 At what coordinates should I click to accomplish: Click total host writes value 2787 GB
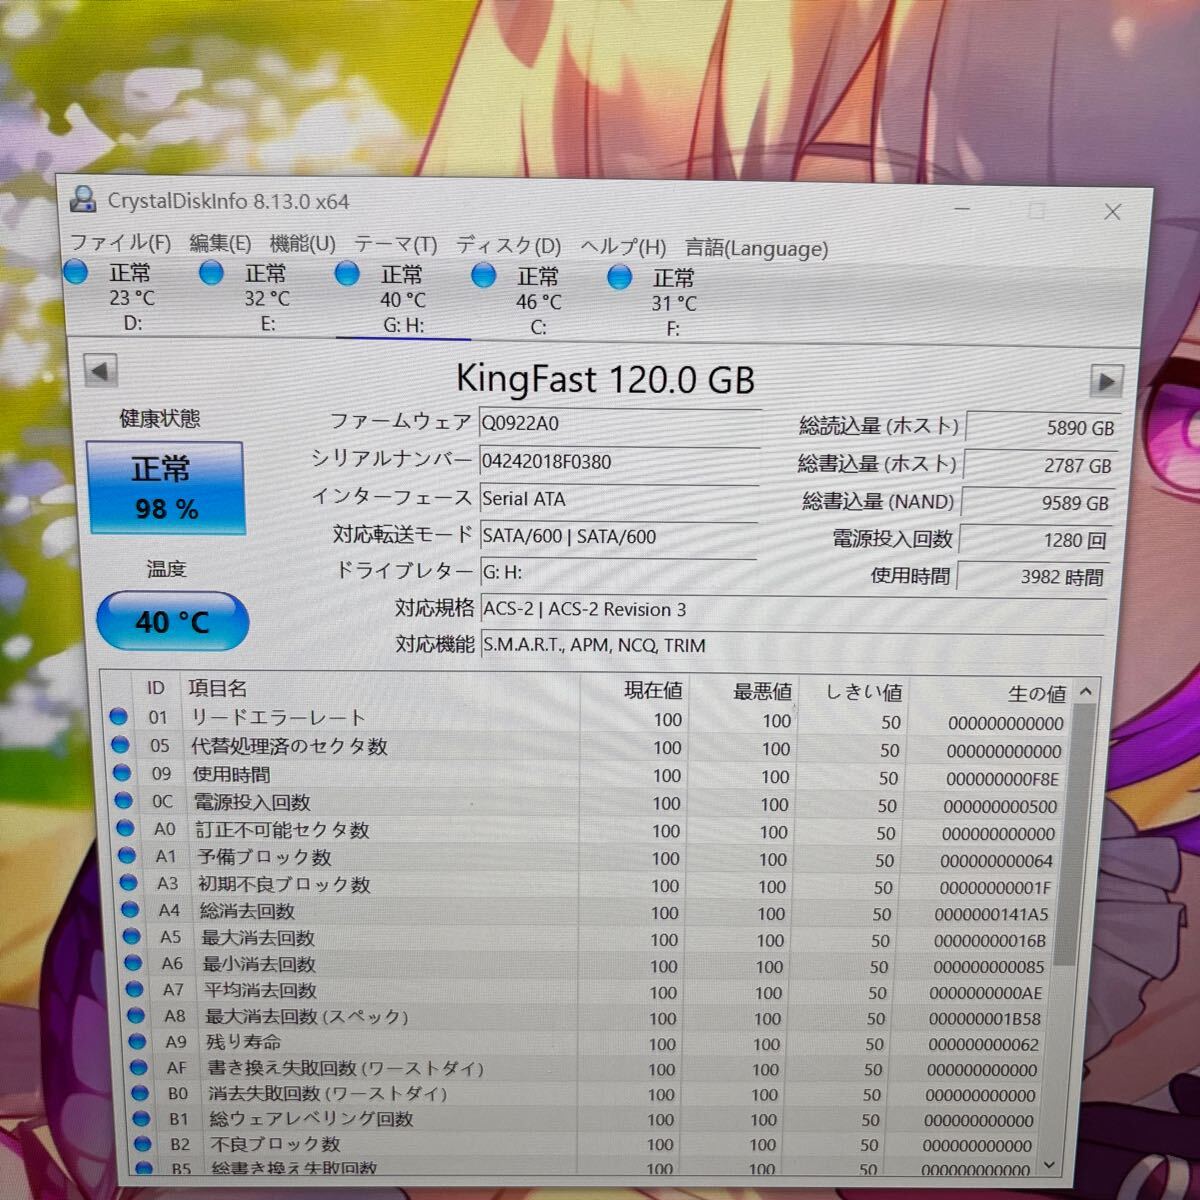point(1039,465)
